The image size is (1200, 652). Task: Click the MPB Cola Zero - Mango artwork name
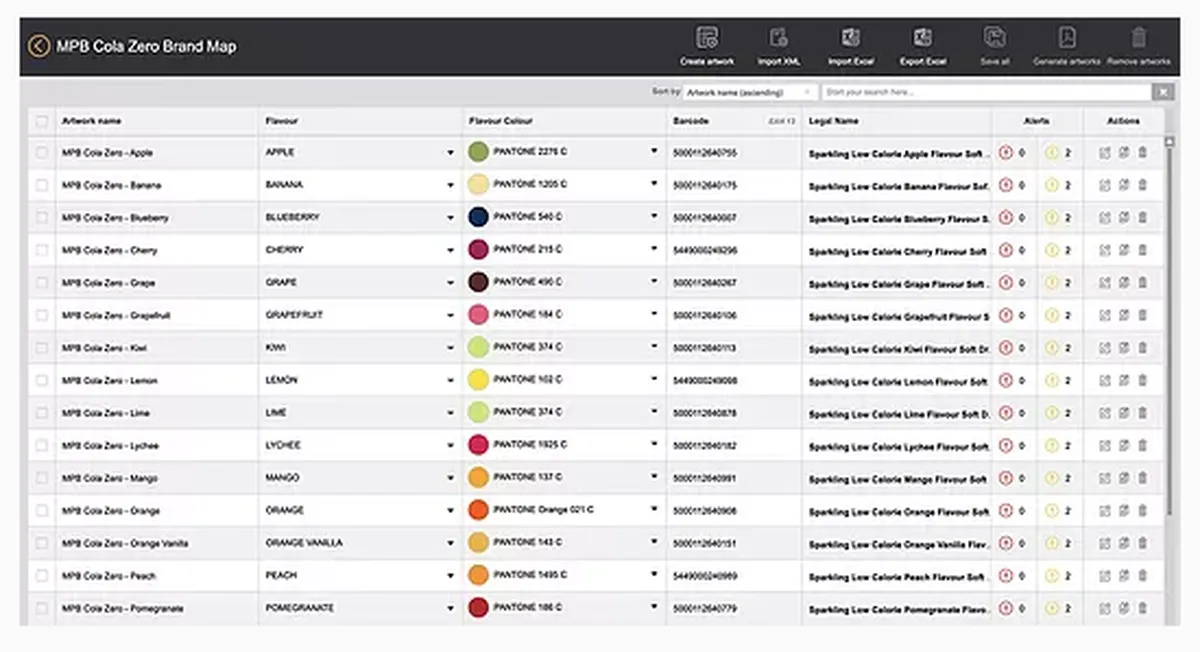[110, 478]
